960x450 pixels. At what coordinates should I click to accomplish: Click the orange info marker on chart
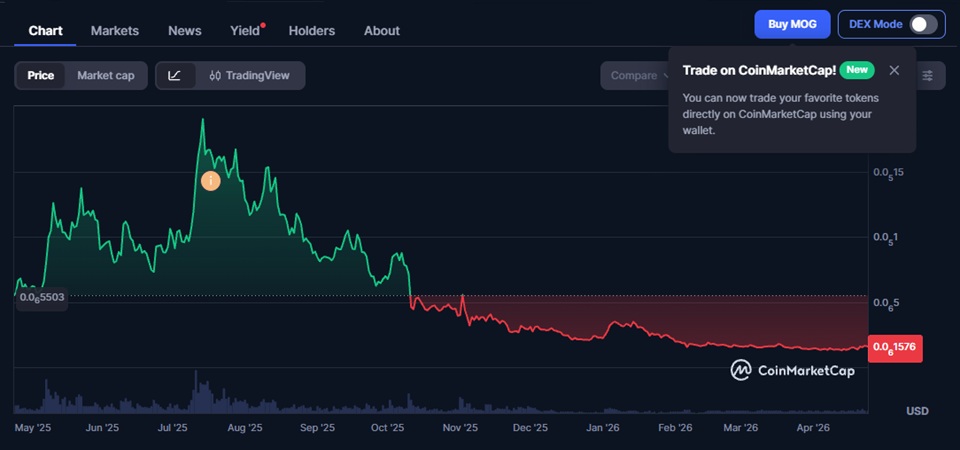211,181
